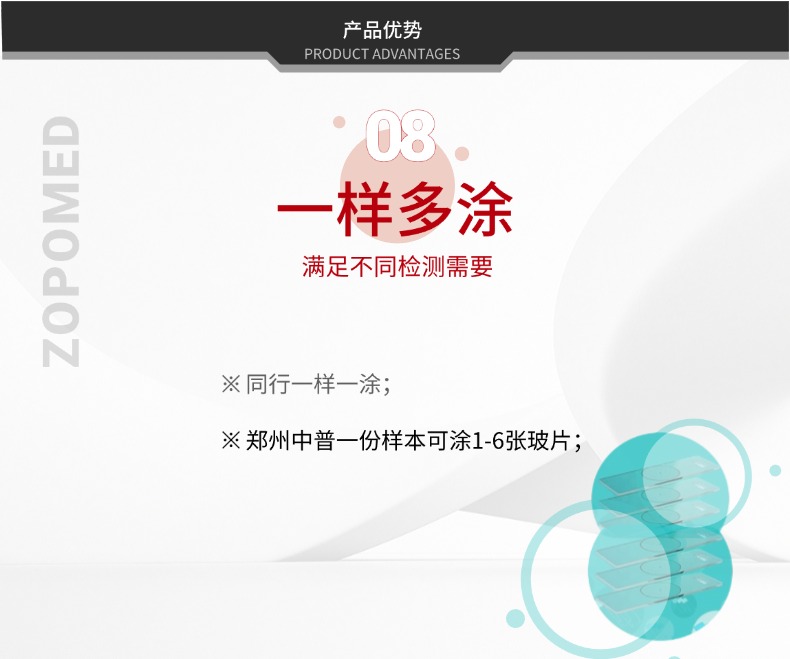Click the small pink dot left of 08

pyautogui.click(x=340, y=122)
